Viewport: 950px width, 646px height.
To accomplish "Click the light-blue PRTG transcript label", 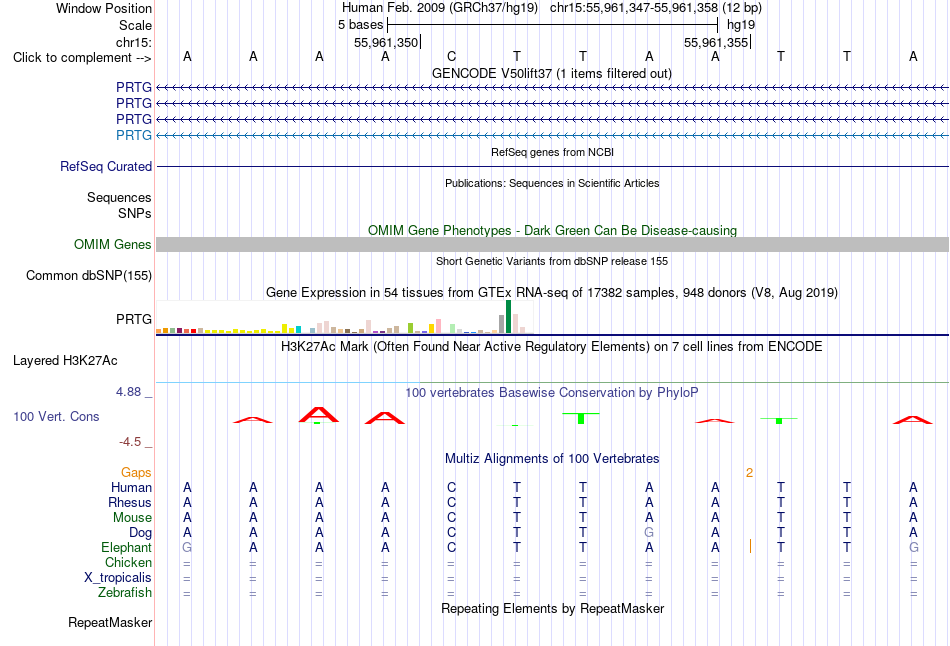I will click(x=133, y=135).
